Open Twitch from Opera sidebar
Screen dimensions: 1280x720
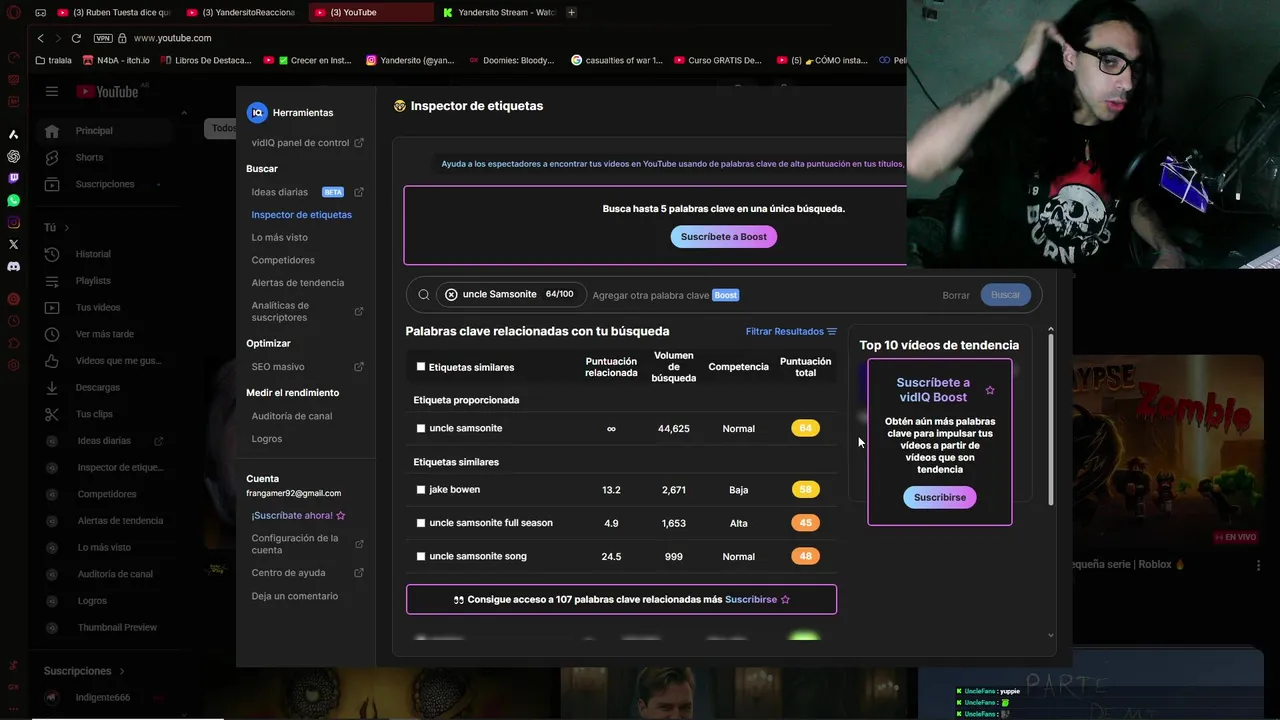(x=13, y=178)
